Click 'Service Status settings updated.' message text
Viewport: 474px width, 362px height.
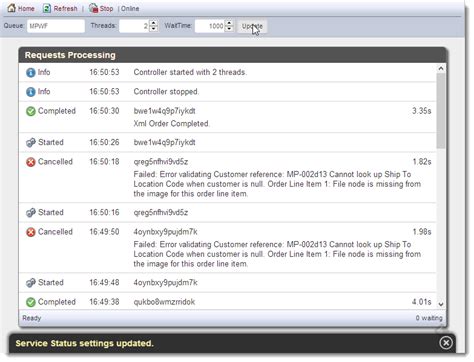(x=85, y=343)
